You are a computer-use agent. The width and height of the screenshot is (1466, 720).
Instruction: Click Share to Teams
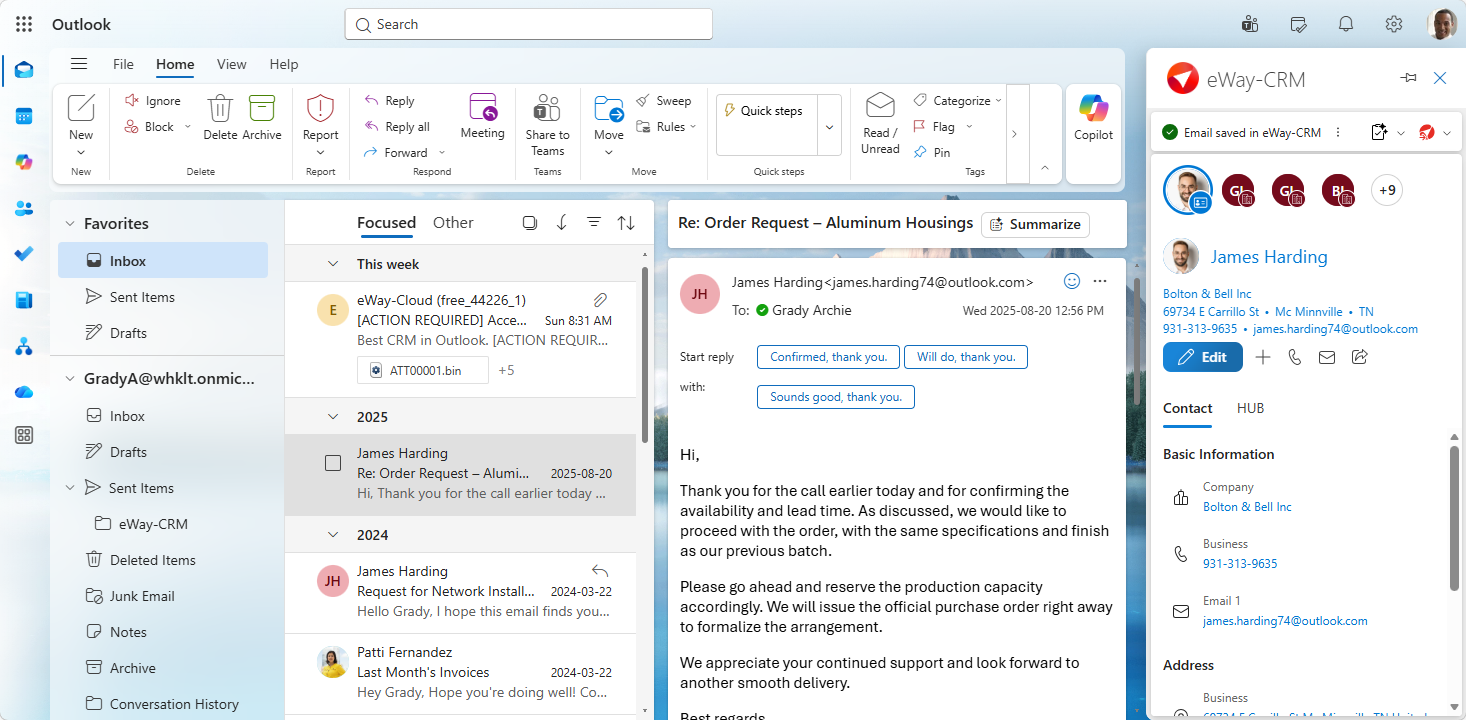(x=547, y=124)
